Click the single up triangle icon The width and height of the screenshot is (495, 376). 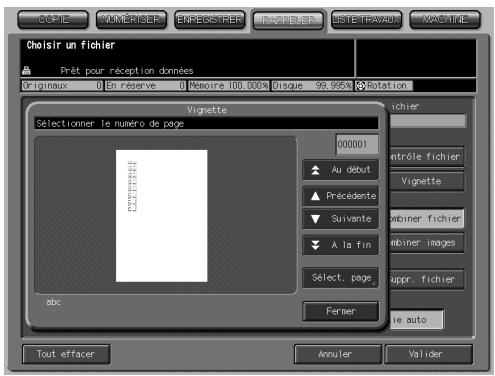point(315,196)
